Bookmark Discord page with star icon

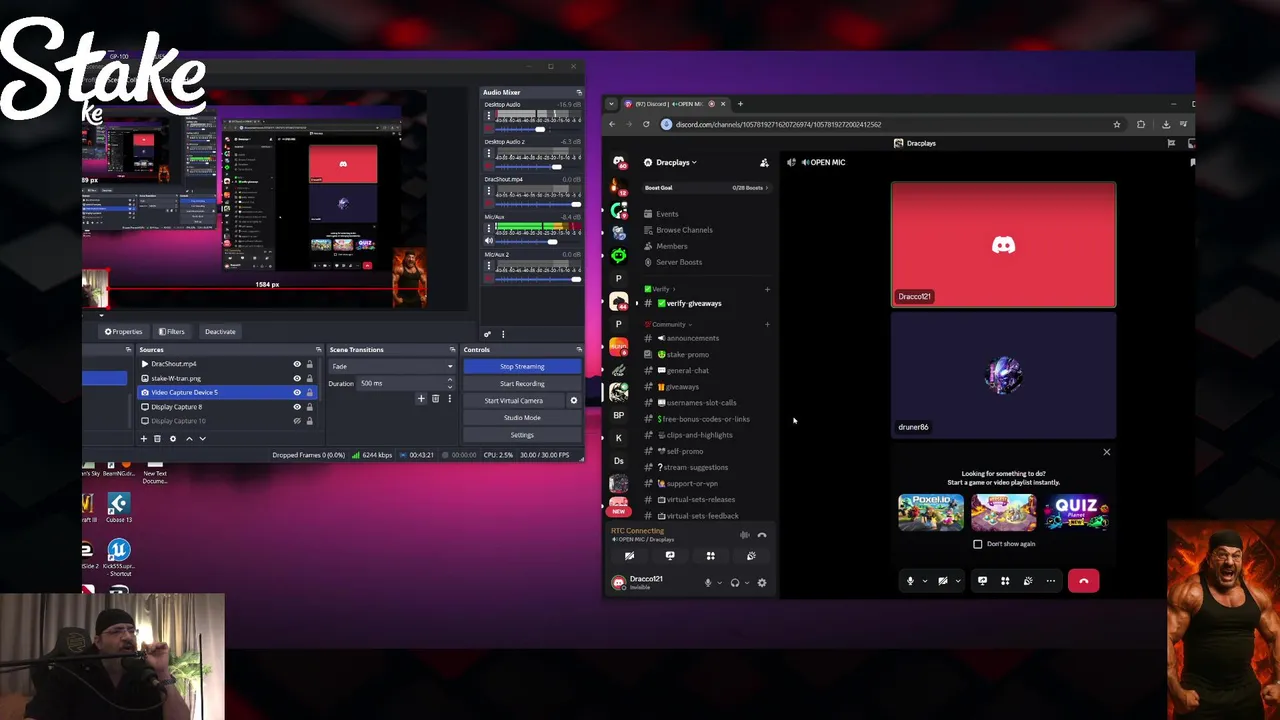[1116, 124]
